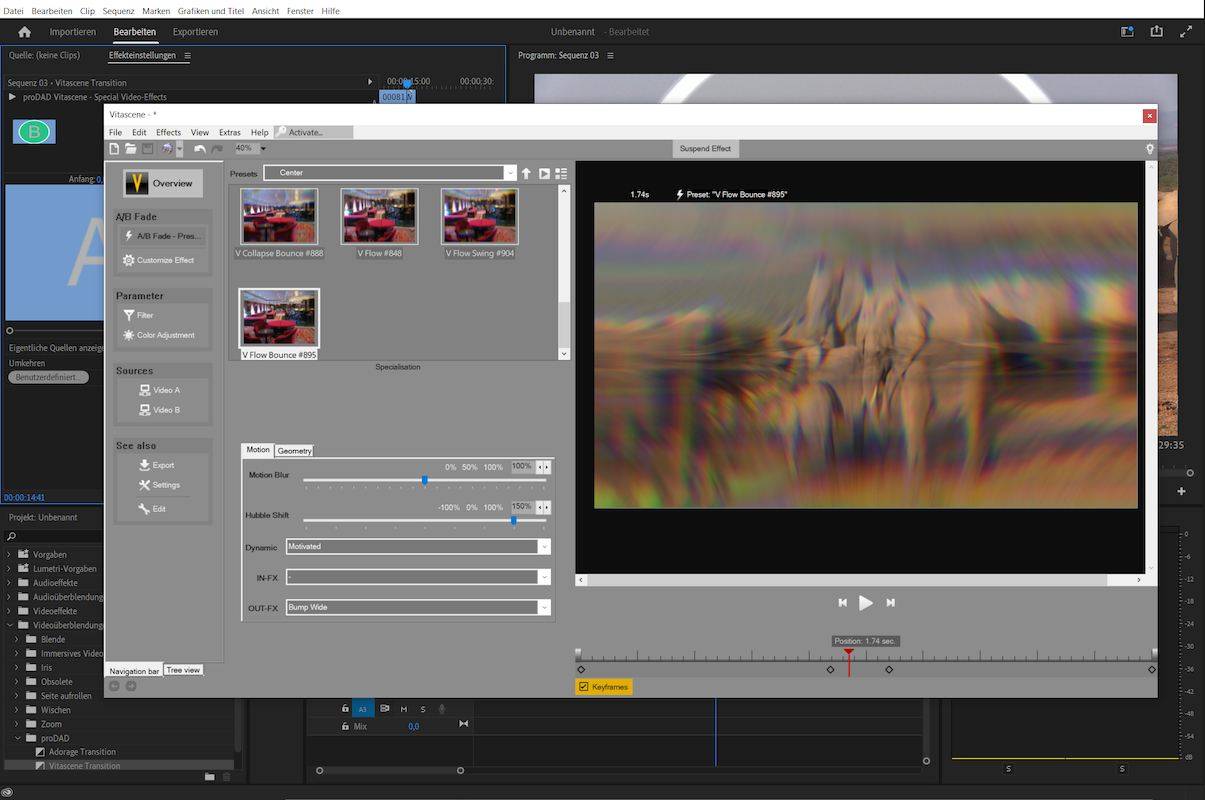Viewport: 1205px width, 800px height.
Task: Click the Overview button
Action: [x=163, y=183]
